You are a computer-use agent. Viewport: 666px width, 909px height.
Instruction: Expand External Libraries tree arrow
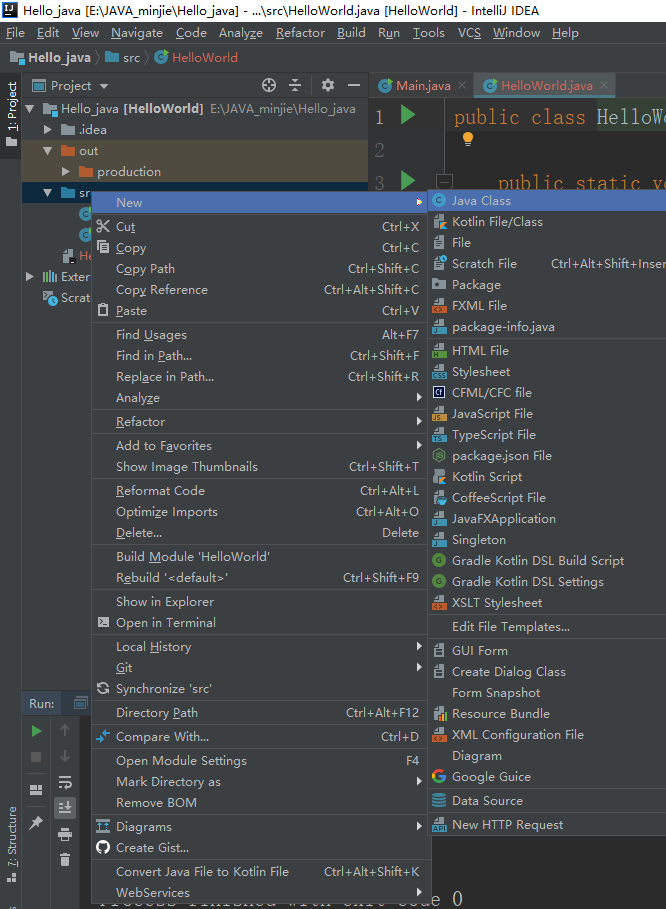click(x=30, y=277)
